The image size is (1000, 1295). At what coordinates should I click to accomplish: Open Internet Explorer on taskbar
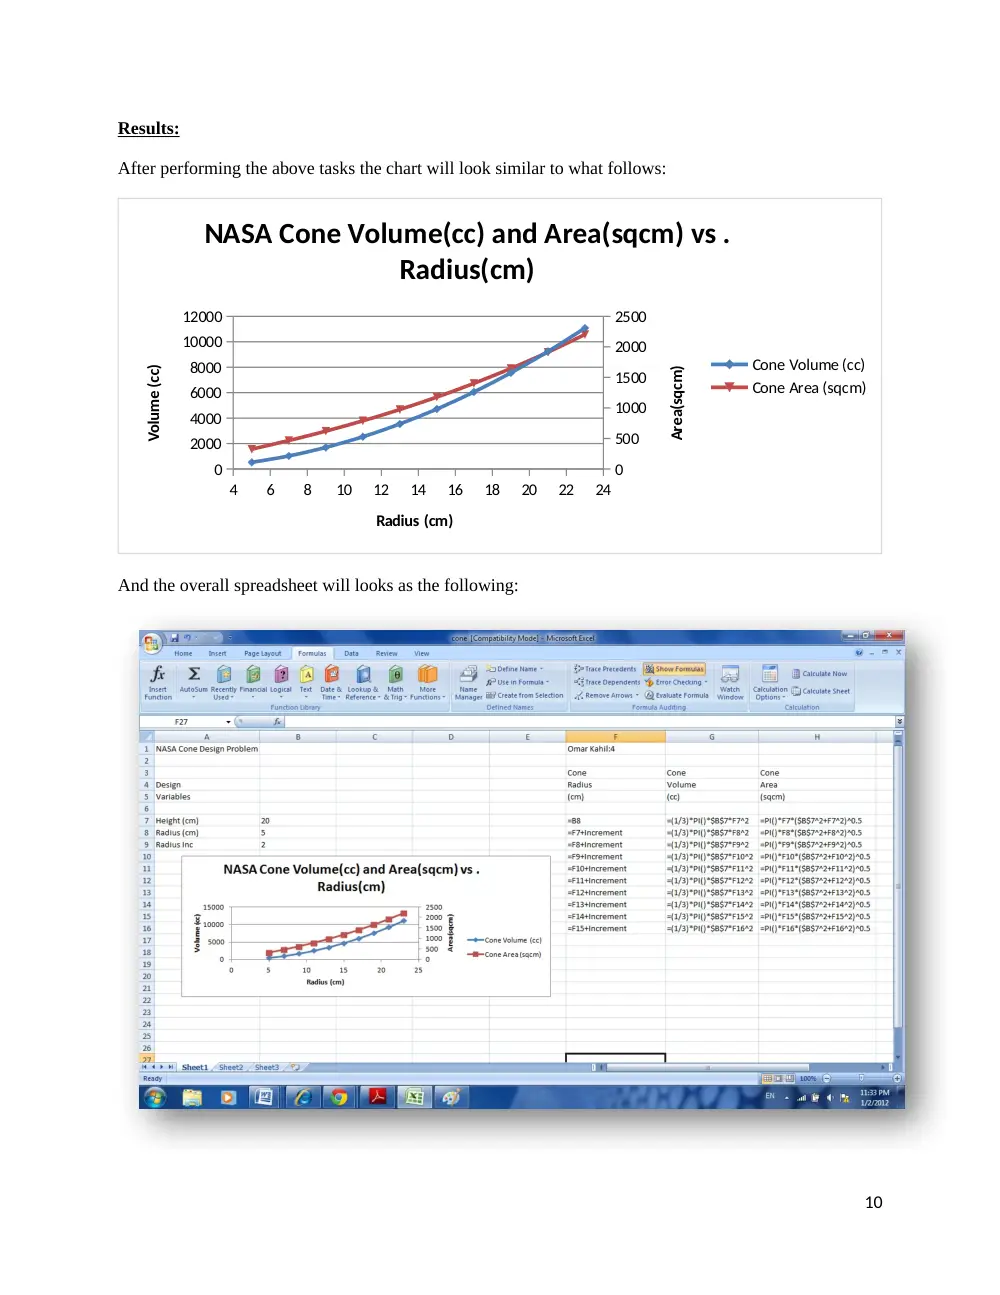tap(302, 1097)
